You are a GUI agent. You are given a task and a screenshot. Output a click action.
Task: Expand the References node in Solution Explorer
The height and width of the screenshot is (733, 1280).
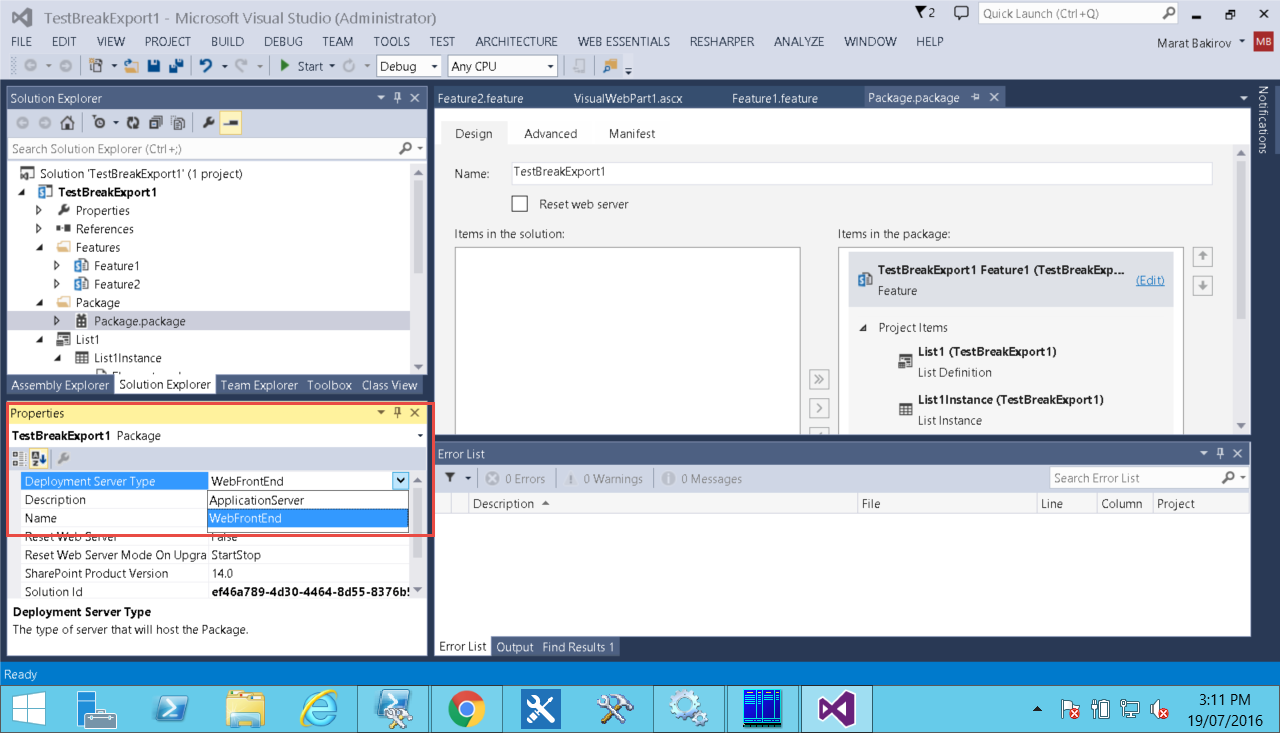pyautogui.click(x=39, y=229)
